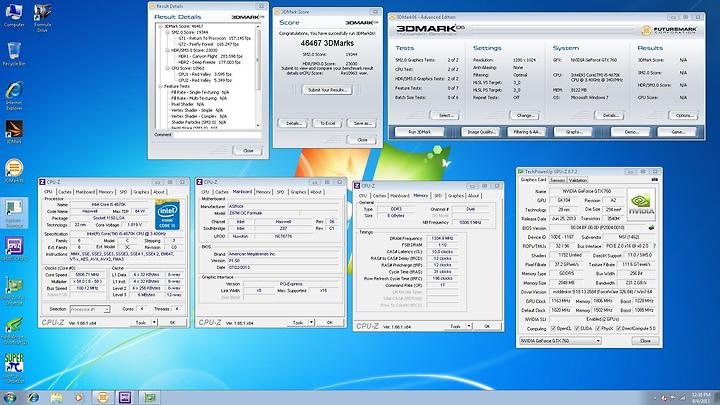Open Windows Media Player from the taskbar
Viewport: 720px width, 405px height.
click(79, 398)
